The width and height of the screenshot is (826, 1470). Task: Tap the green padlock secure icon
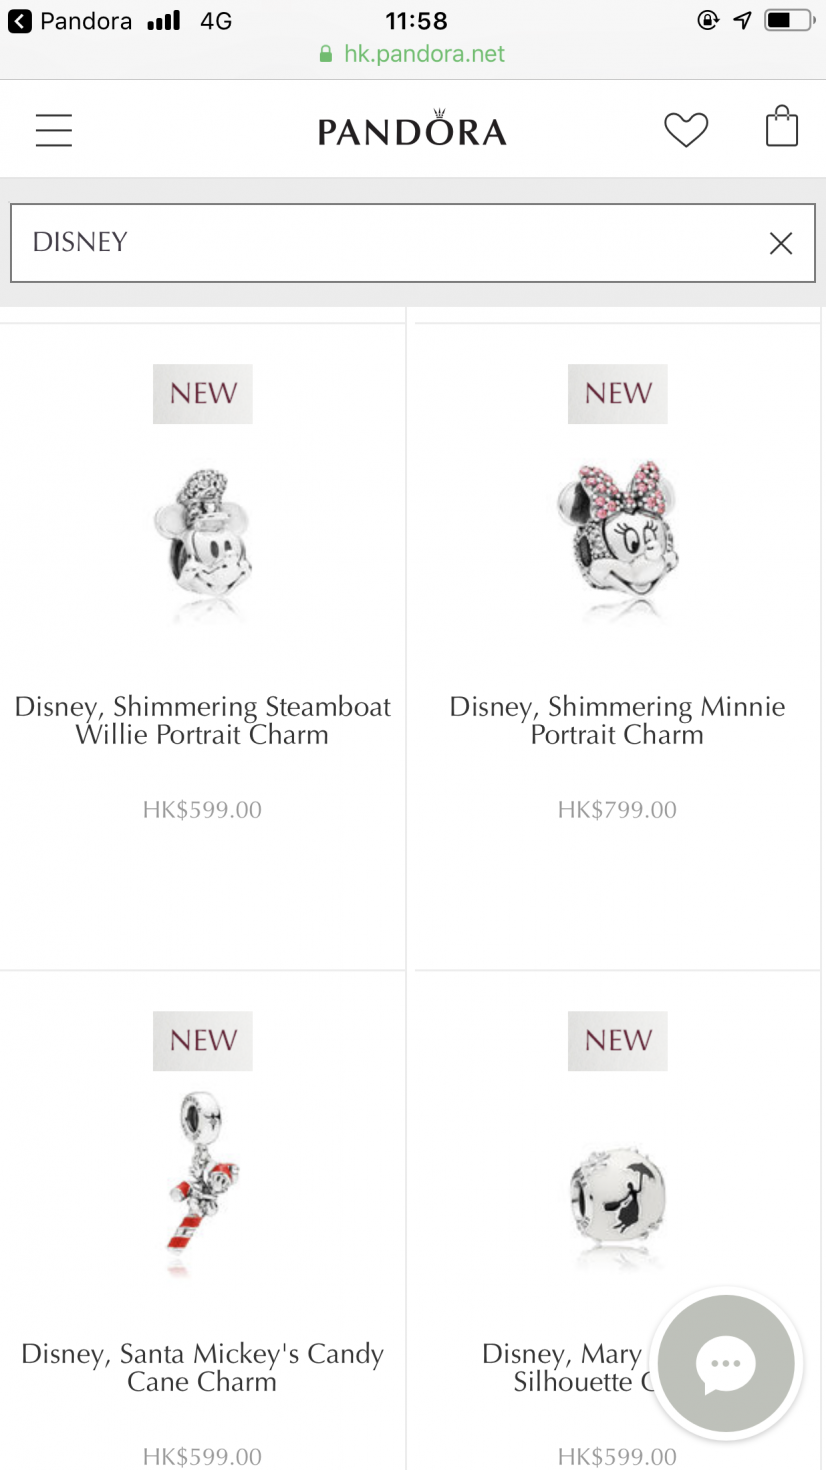[325, 54]
